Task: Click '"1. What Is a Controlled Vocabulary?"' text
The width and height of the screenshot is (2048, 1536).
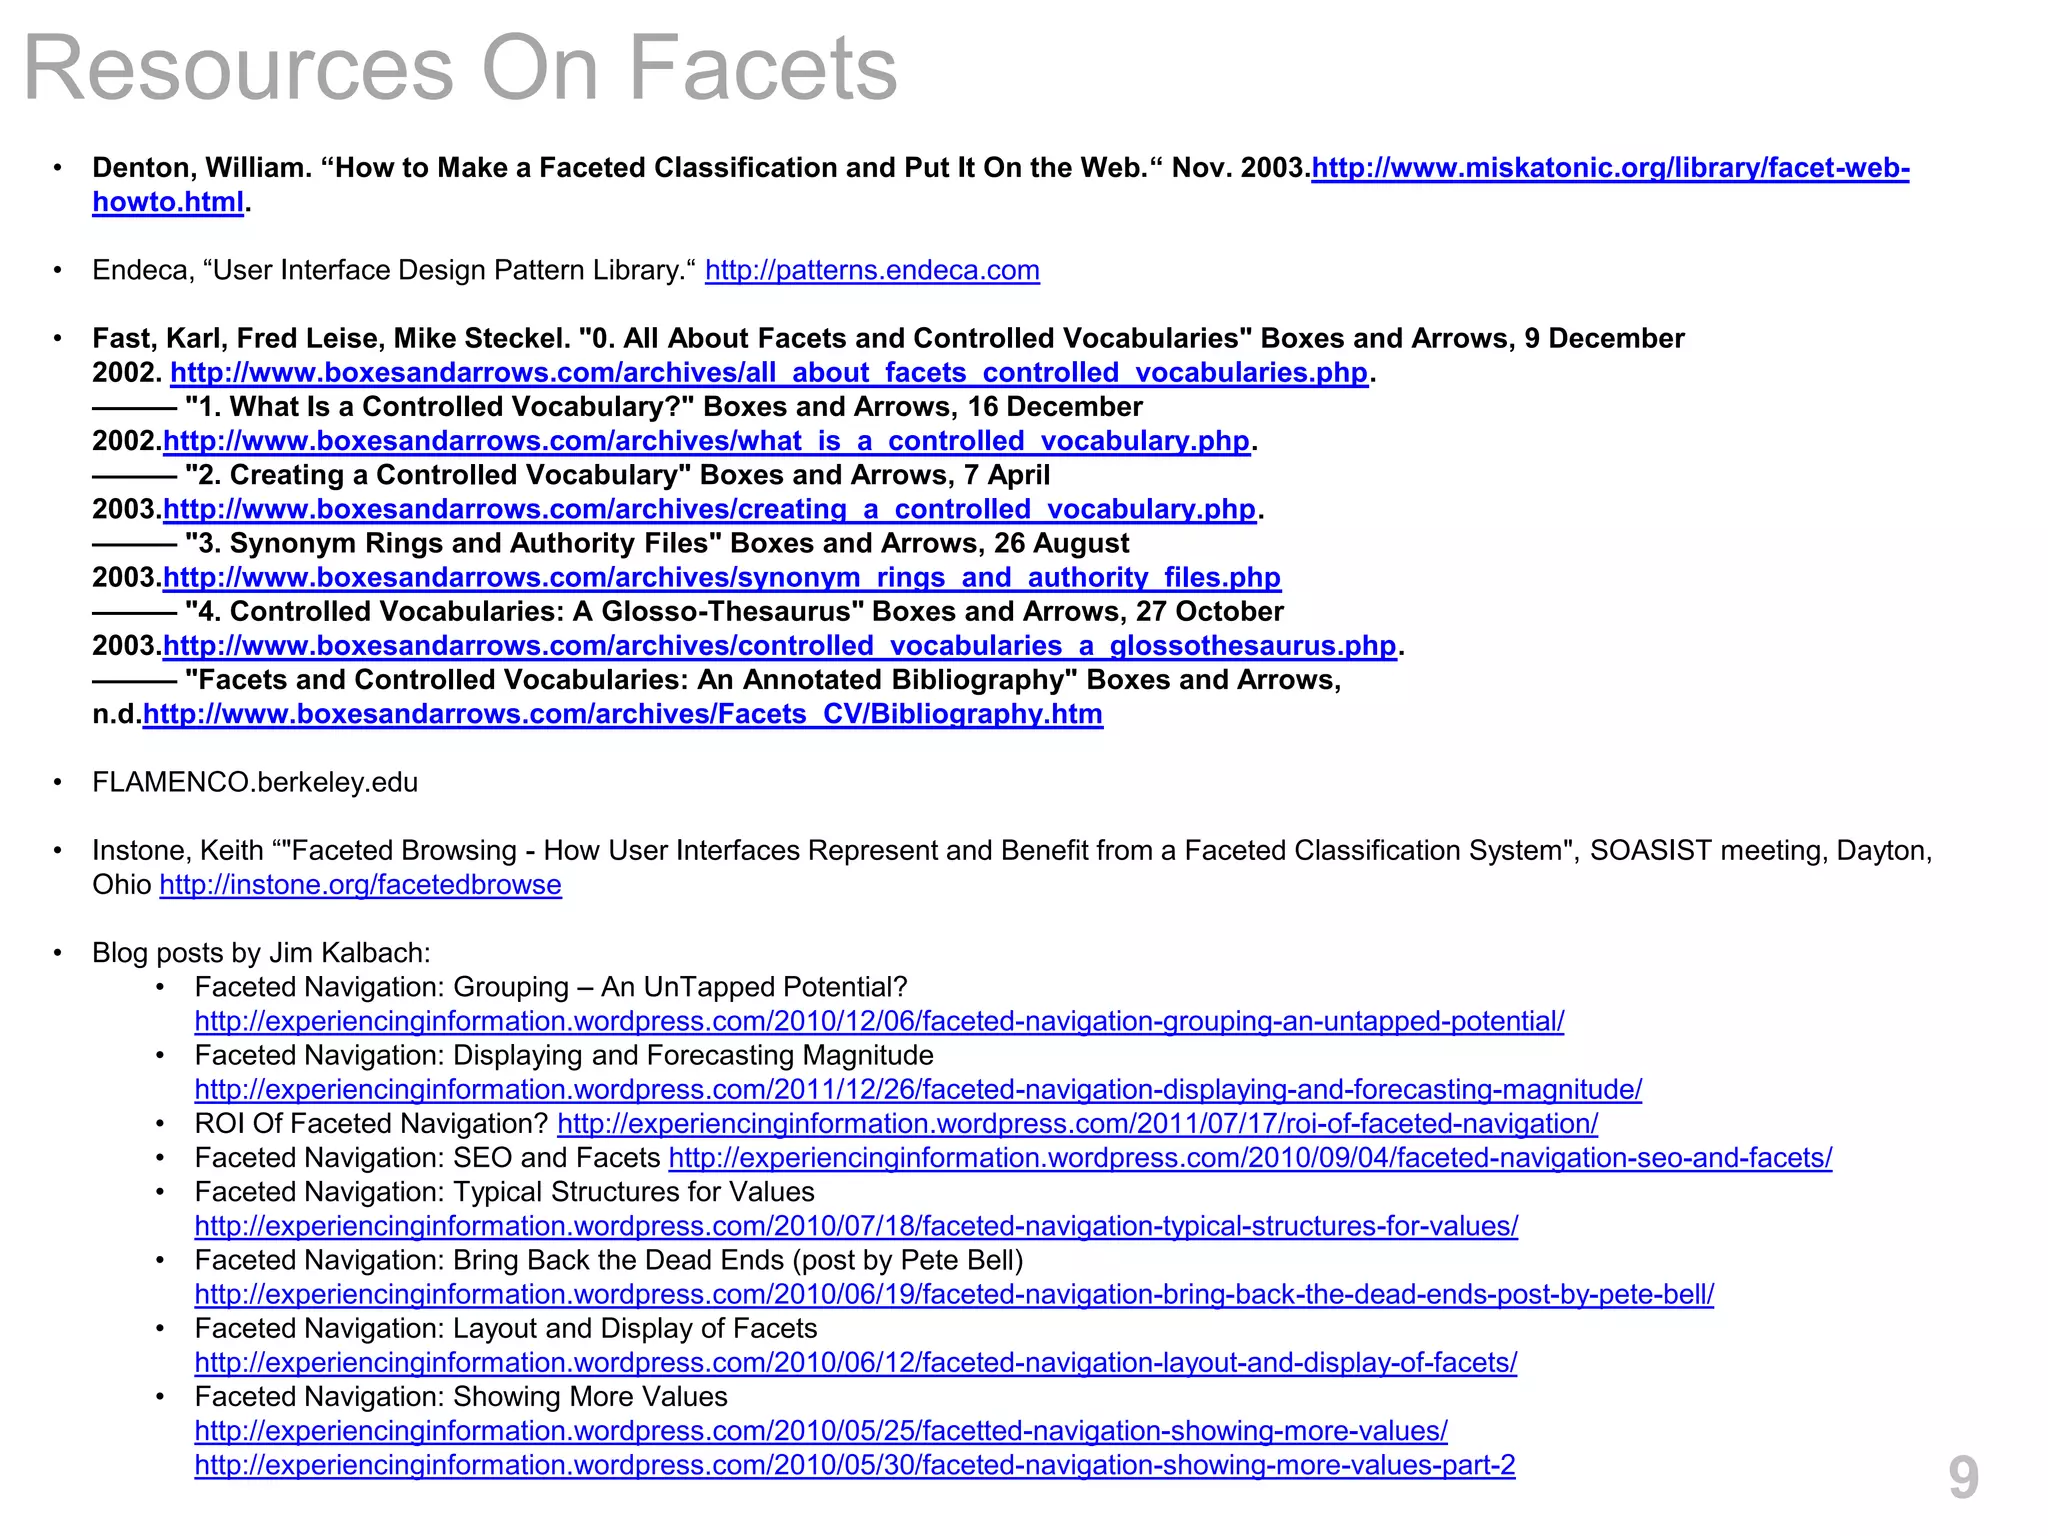Action: [440, 407]
